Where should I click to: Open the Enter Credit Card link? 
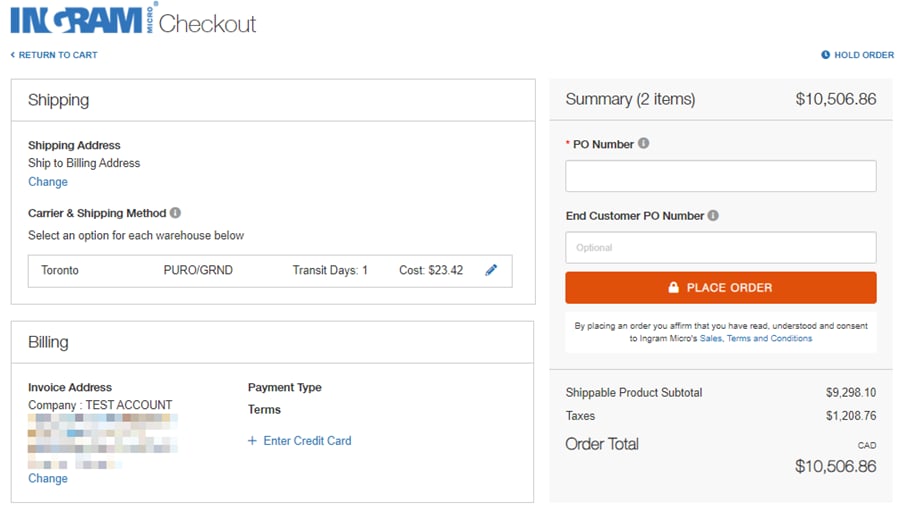(307, 441)
